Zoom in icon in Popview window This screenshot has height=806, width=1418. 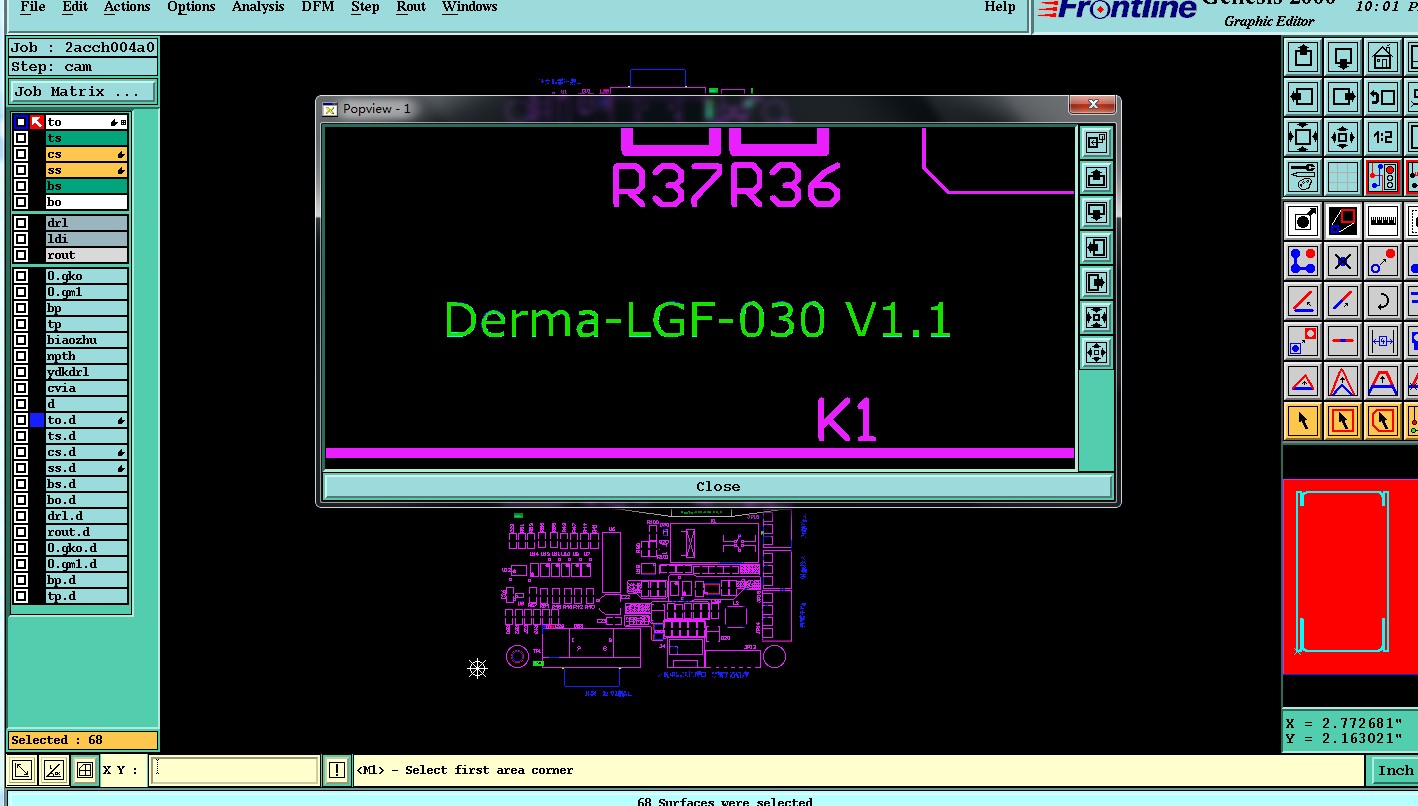(x=1096, y=318)
